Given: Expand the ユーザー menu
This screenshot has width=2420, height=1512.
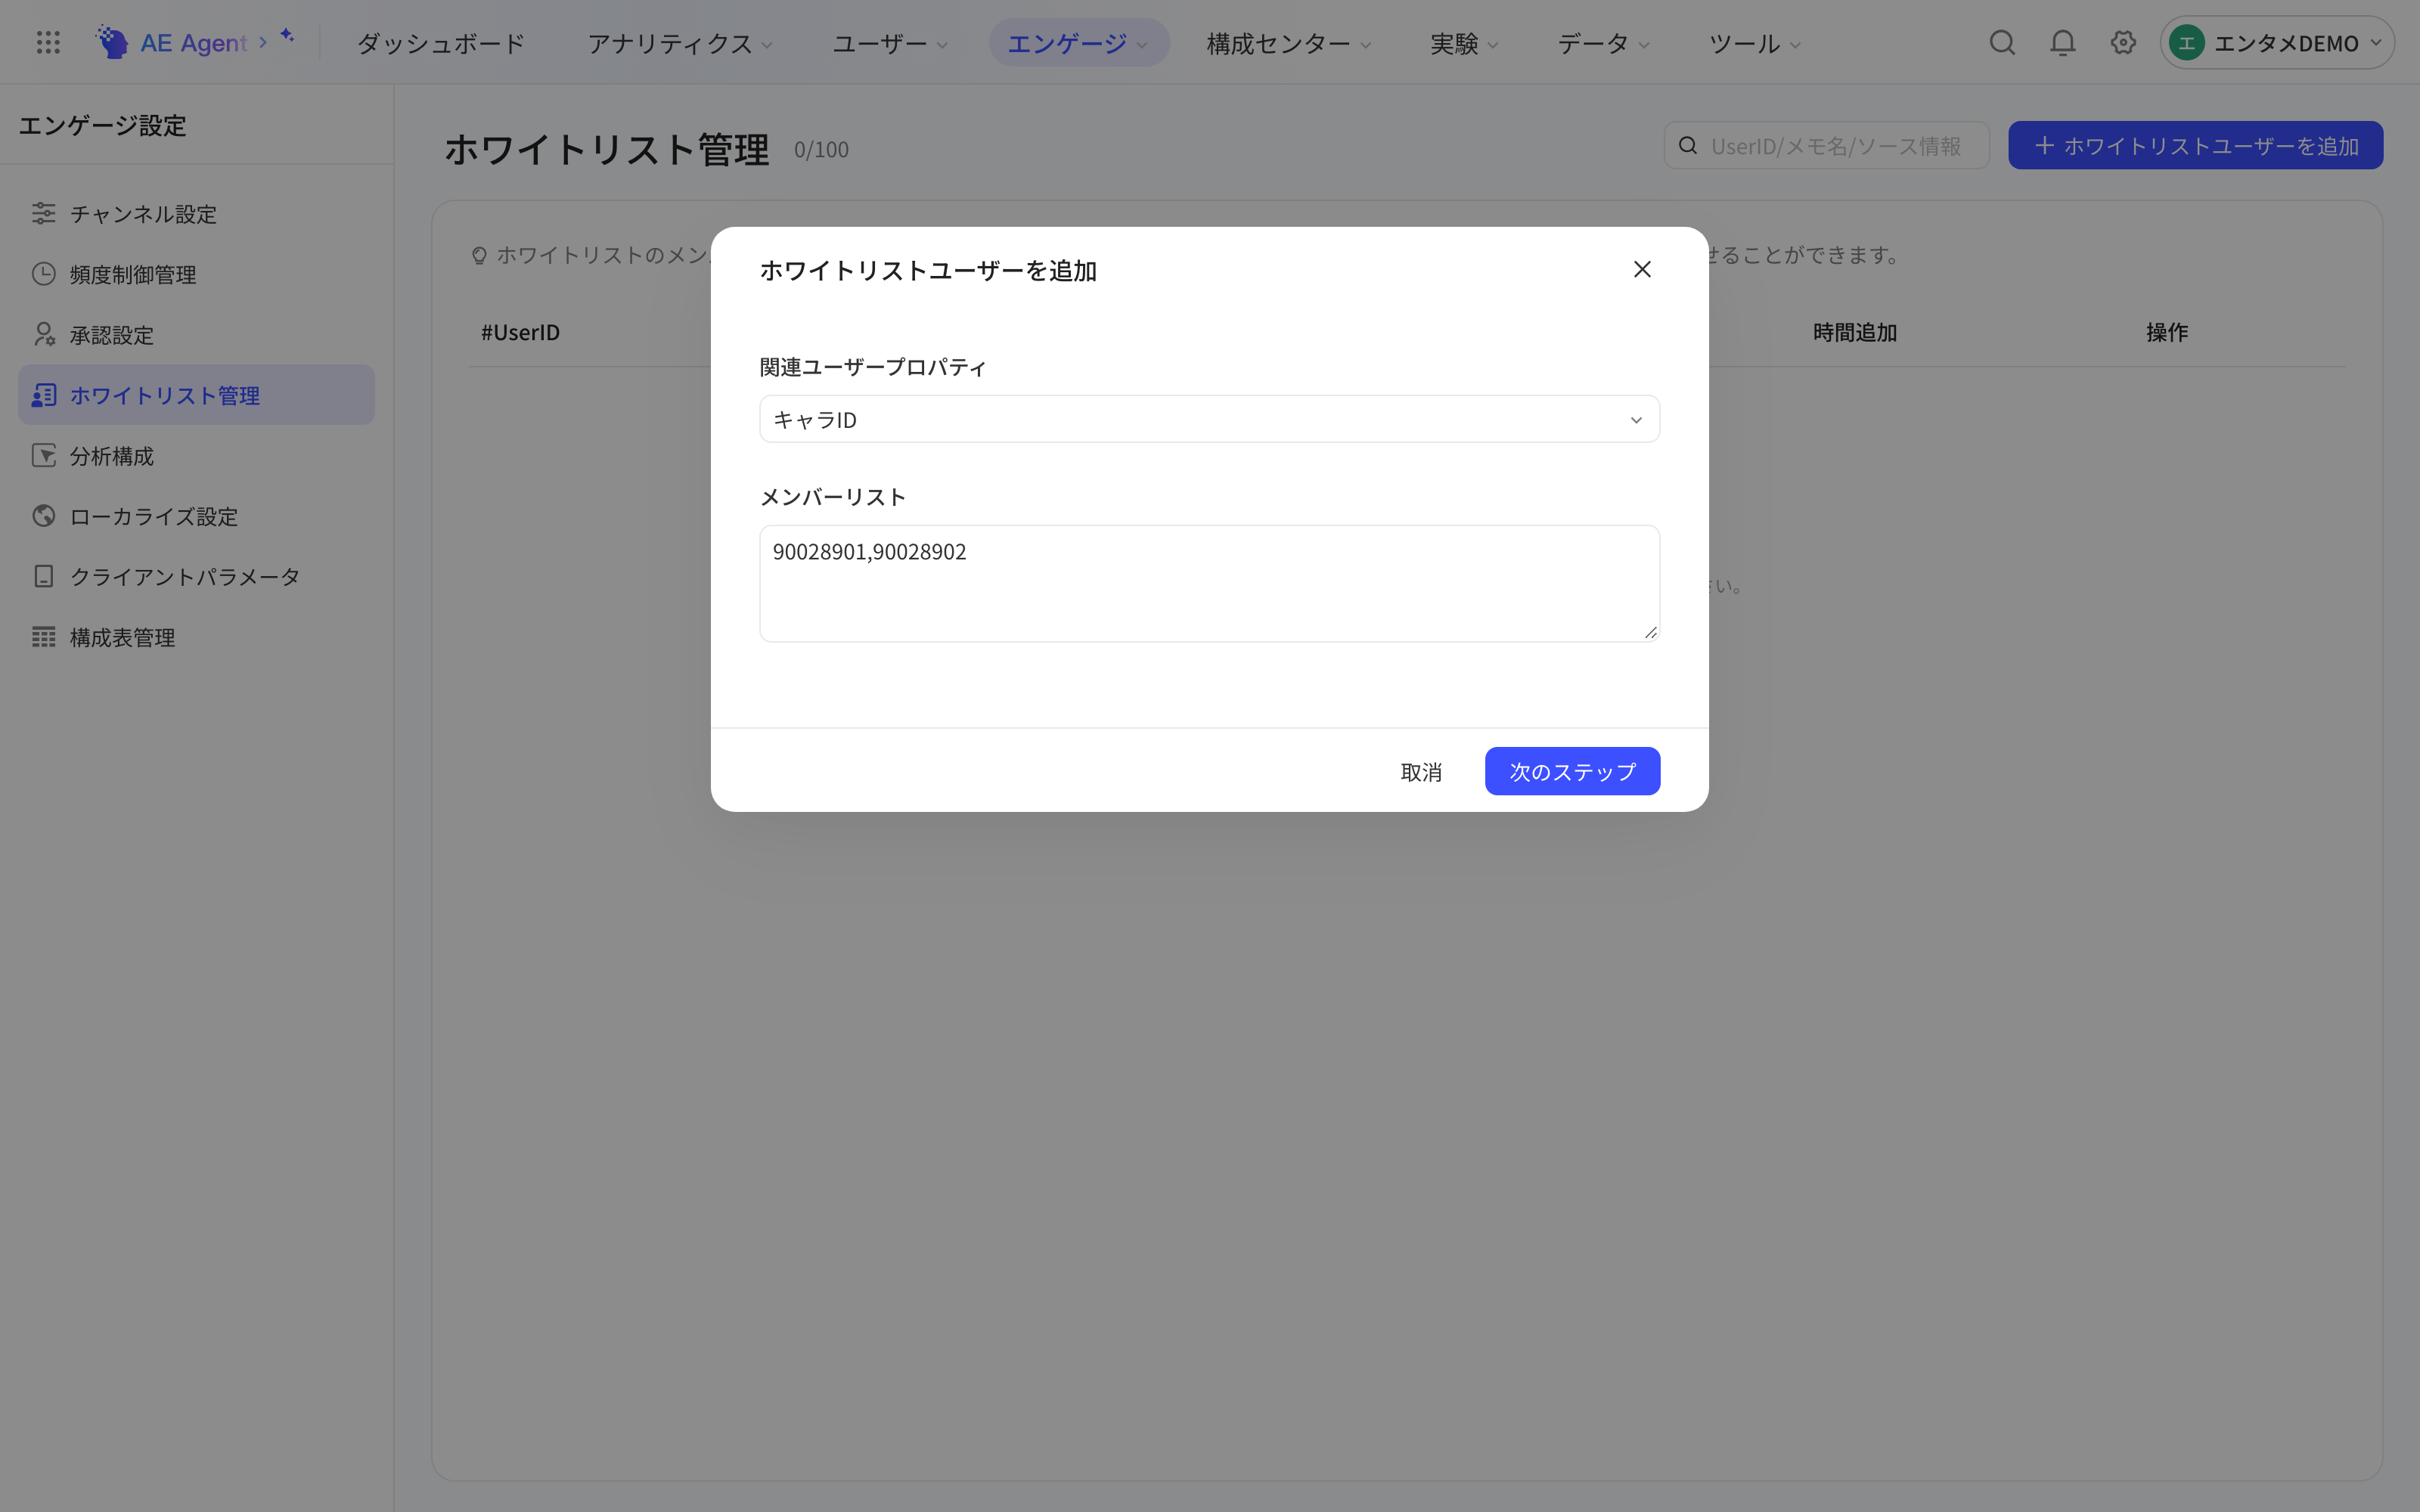Looking at the screenshot, I should tap(889, 43).
